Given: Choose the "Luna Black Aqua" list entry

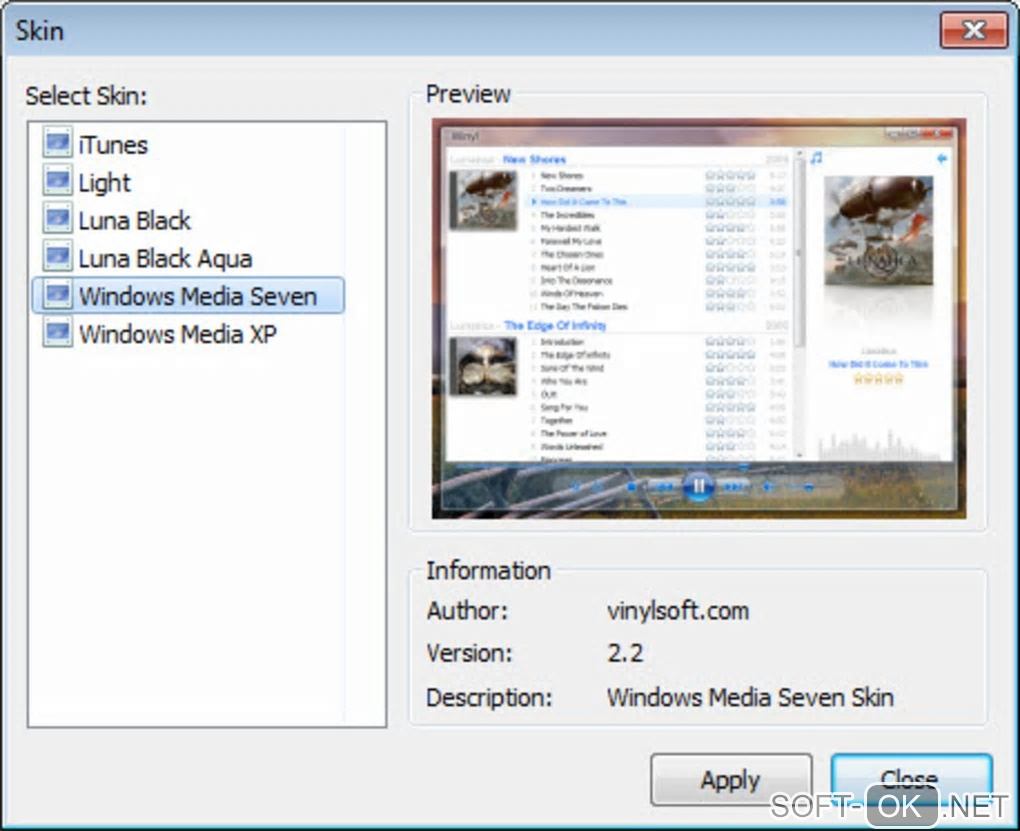Looking at the screenshot, I should (x=165, y=259).
